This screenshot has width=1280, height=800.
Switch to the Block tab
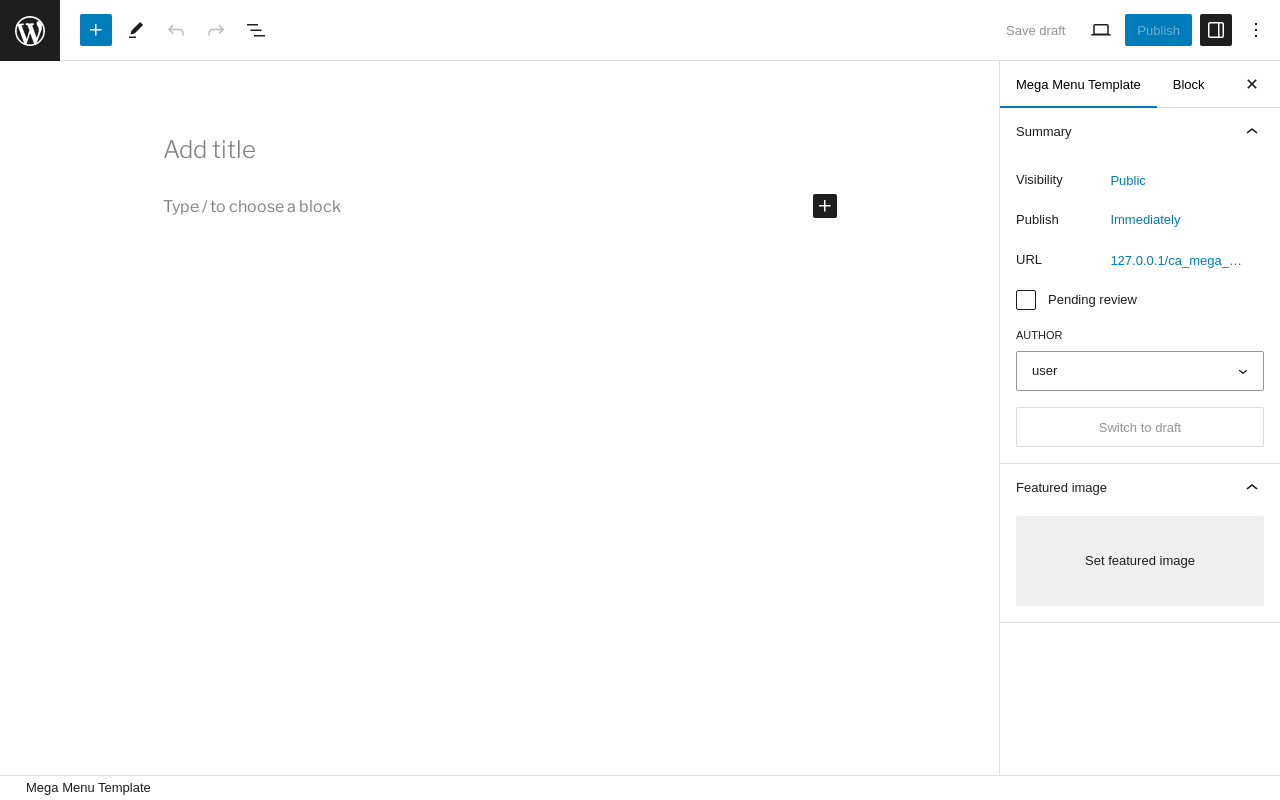[1189, 84]
